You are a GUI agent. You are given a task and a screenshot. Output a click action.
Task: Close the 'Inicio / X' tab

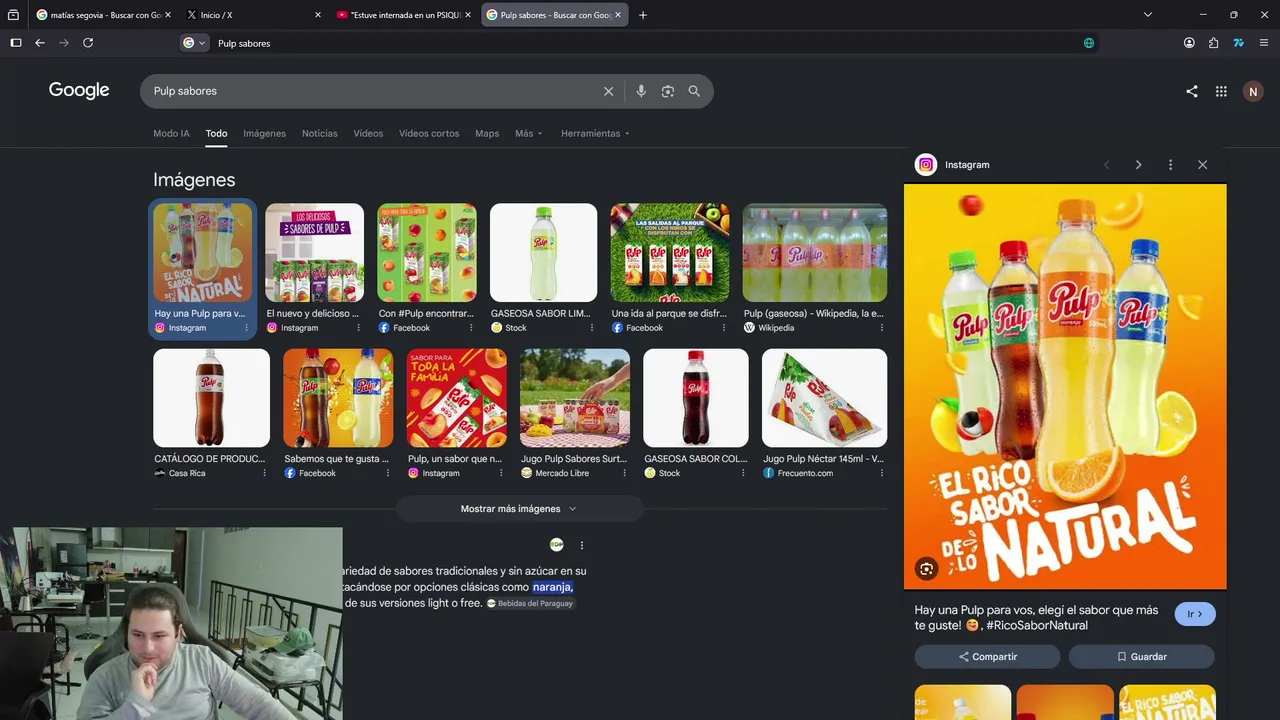318,15
